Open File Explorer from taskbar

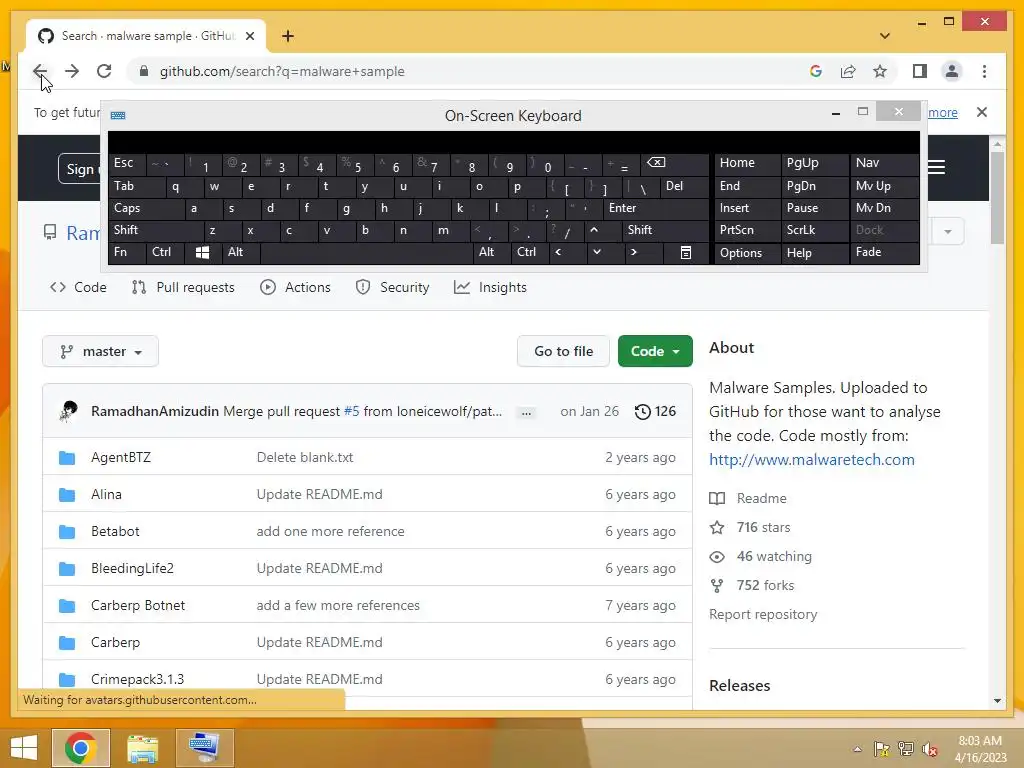coord(142,747)
